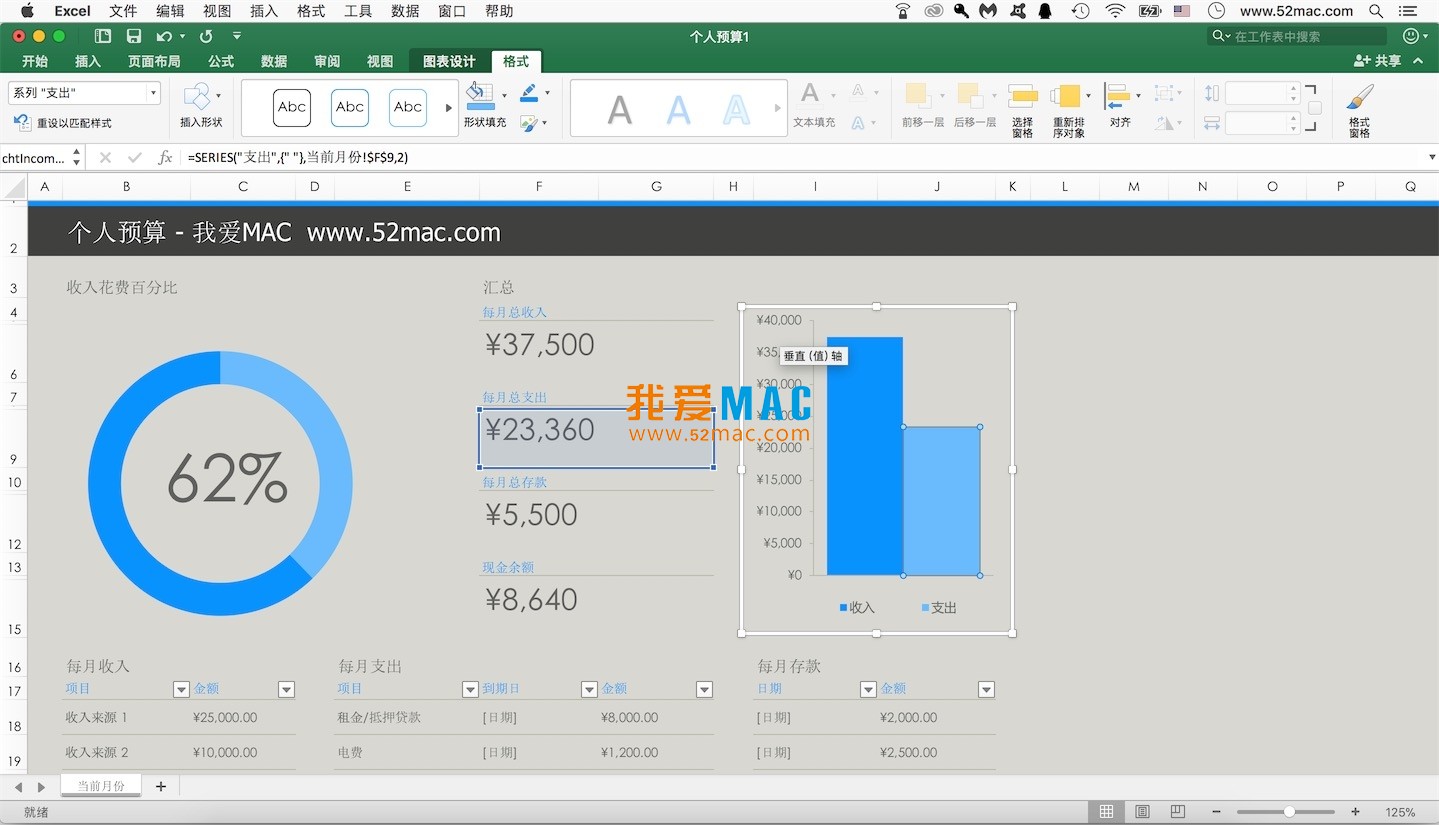The height and width of the screenshot is (825, 1439).
Task: Zoom out with the minus button
Action: coord(1216,812)
